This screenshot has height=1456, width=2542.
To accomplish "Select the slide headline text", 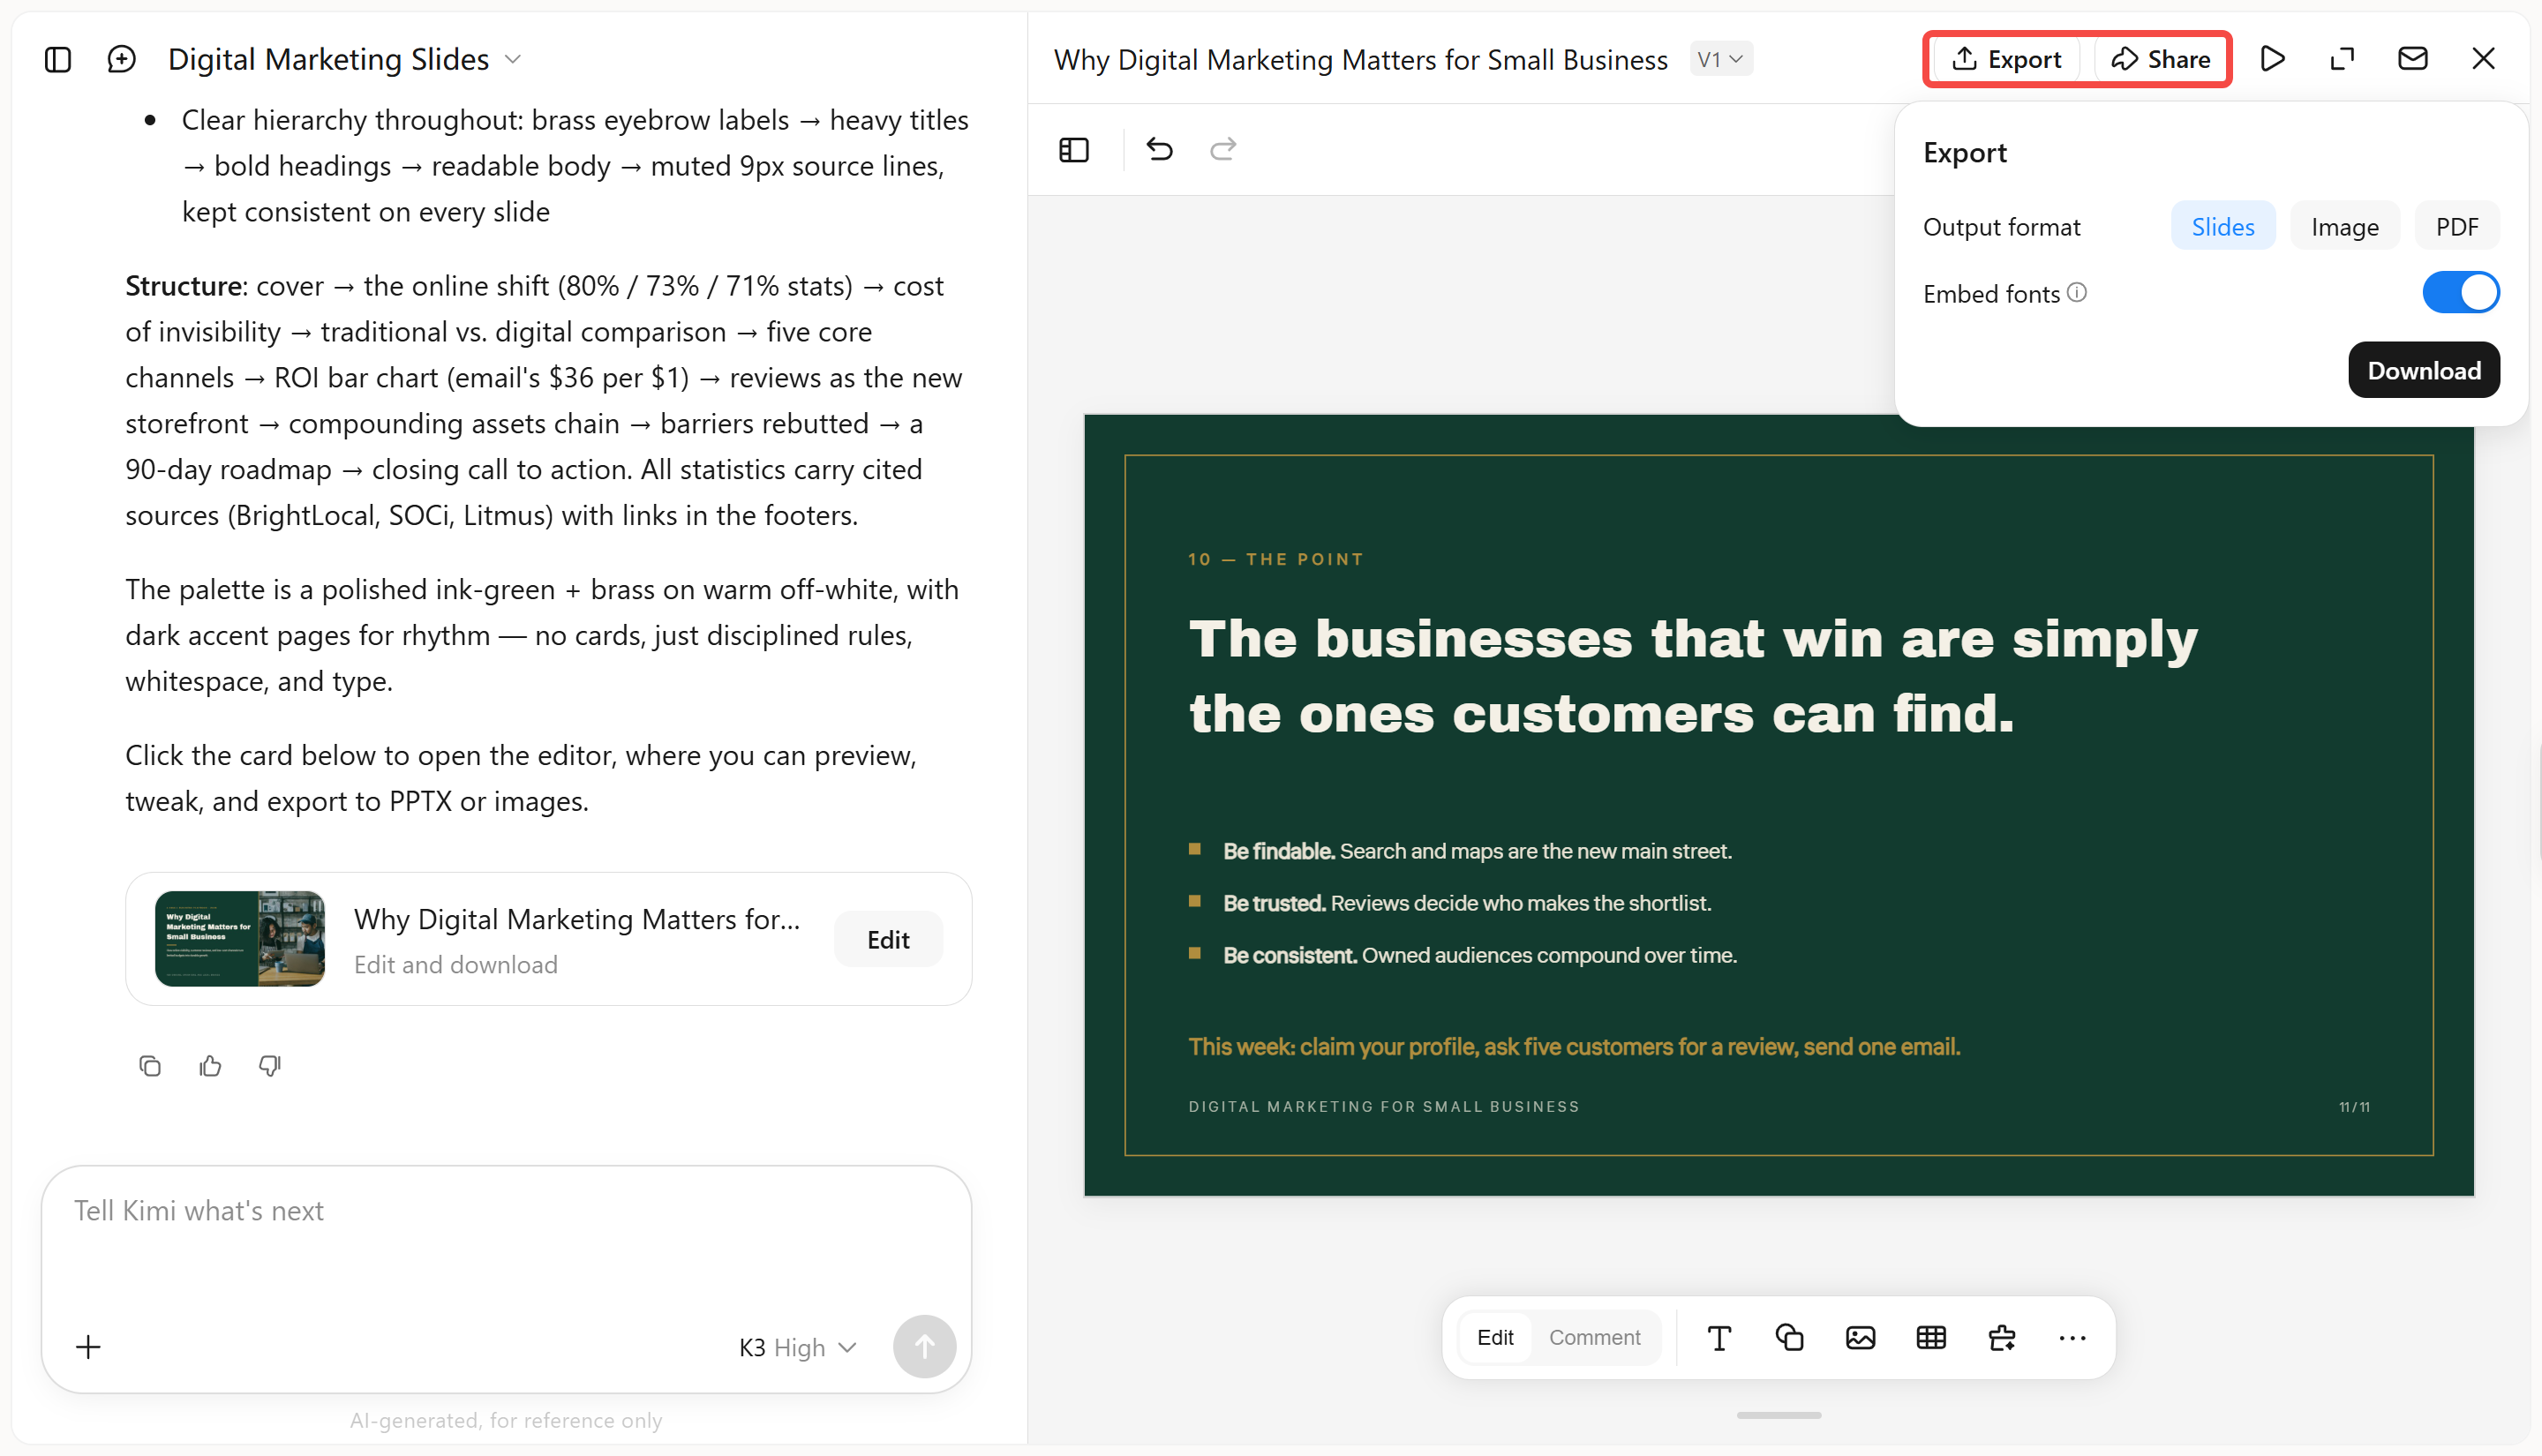I will coord(1693,676).
